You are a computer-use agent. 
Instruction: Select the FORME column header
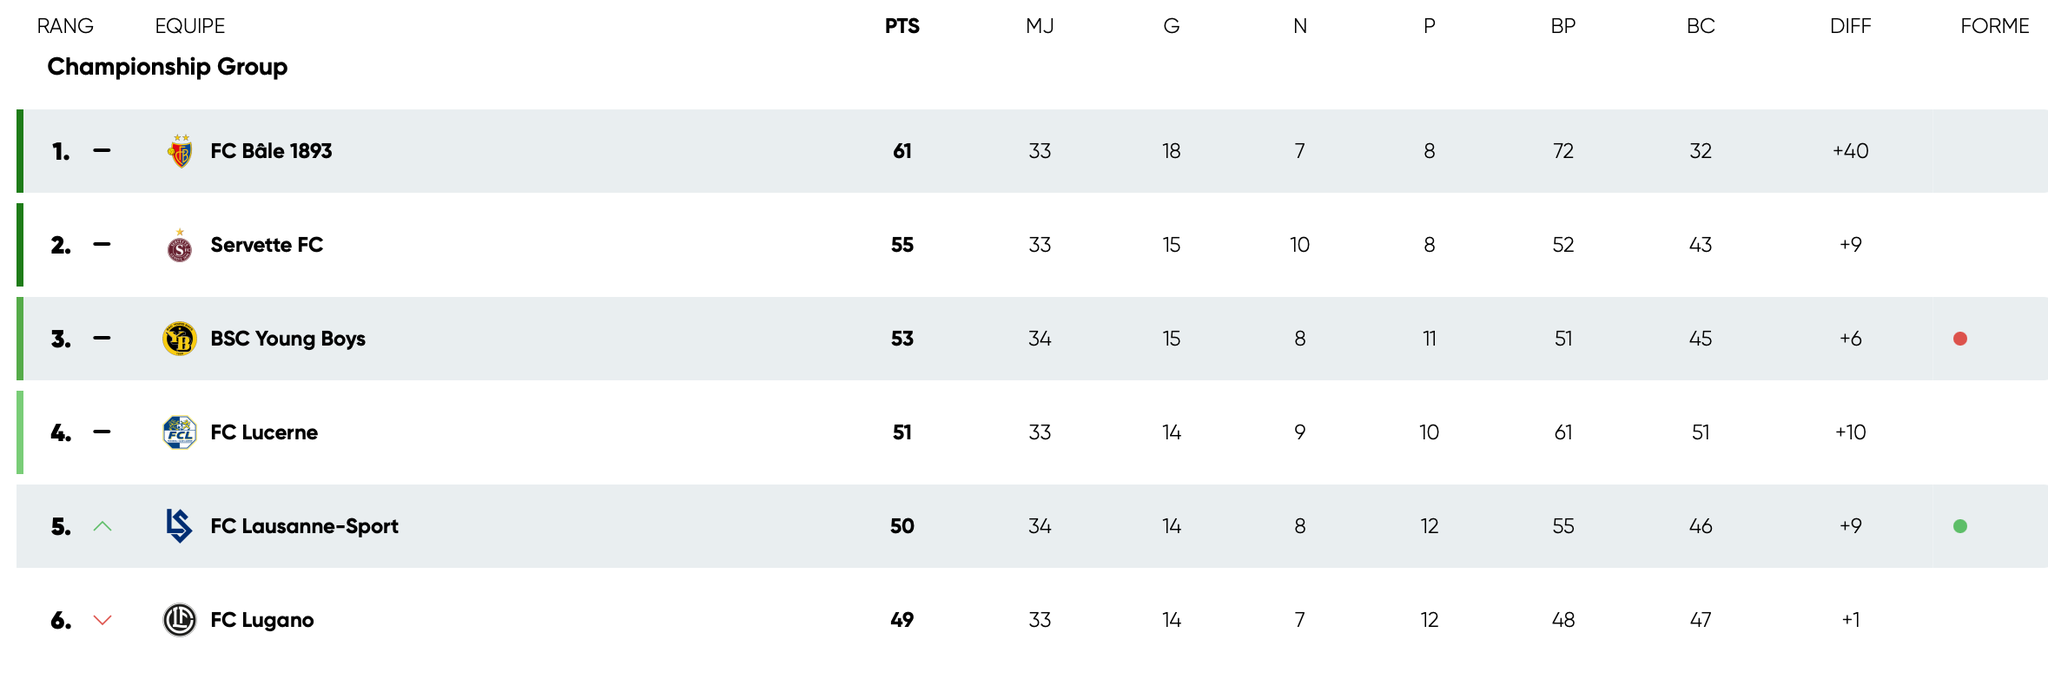tap(1995, 26)
